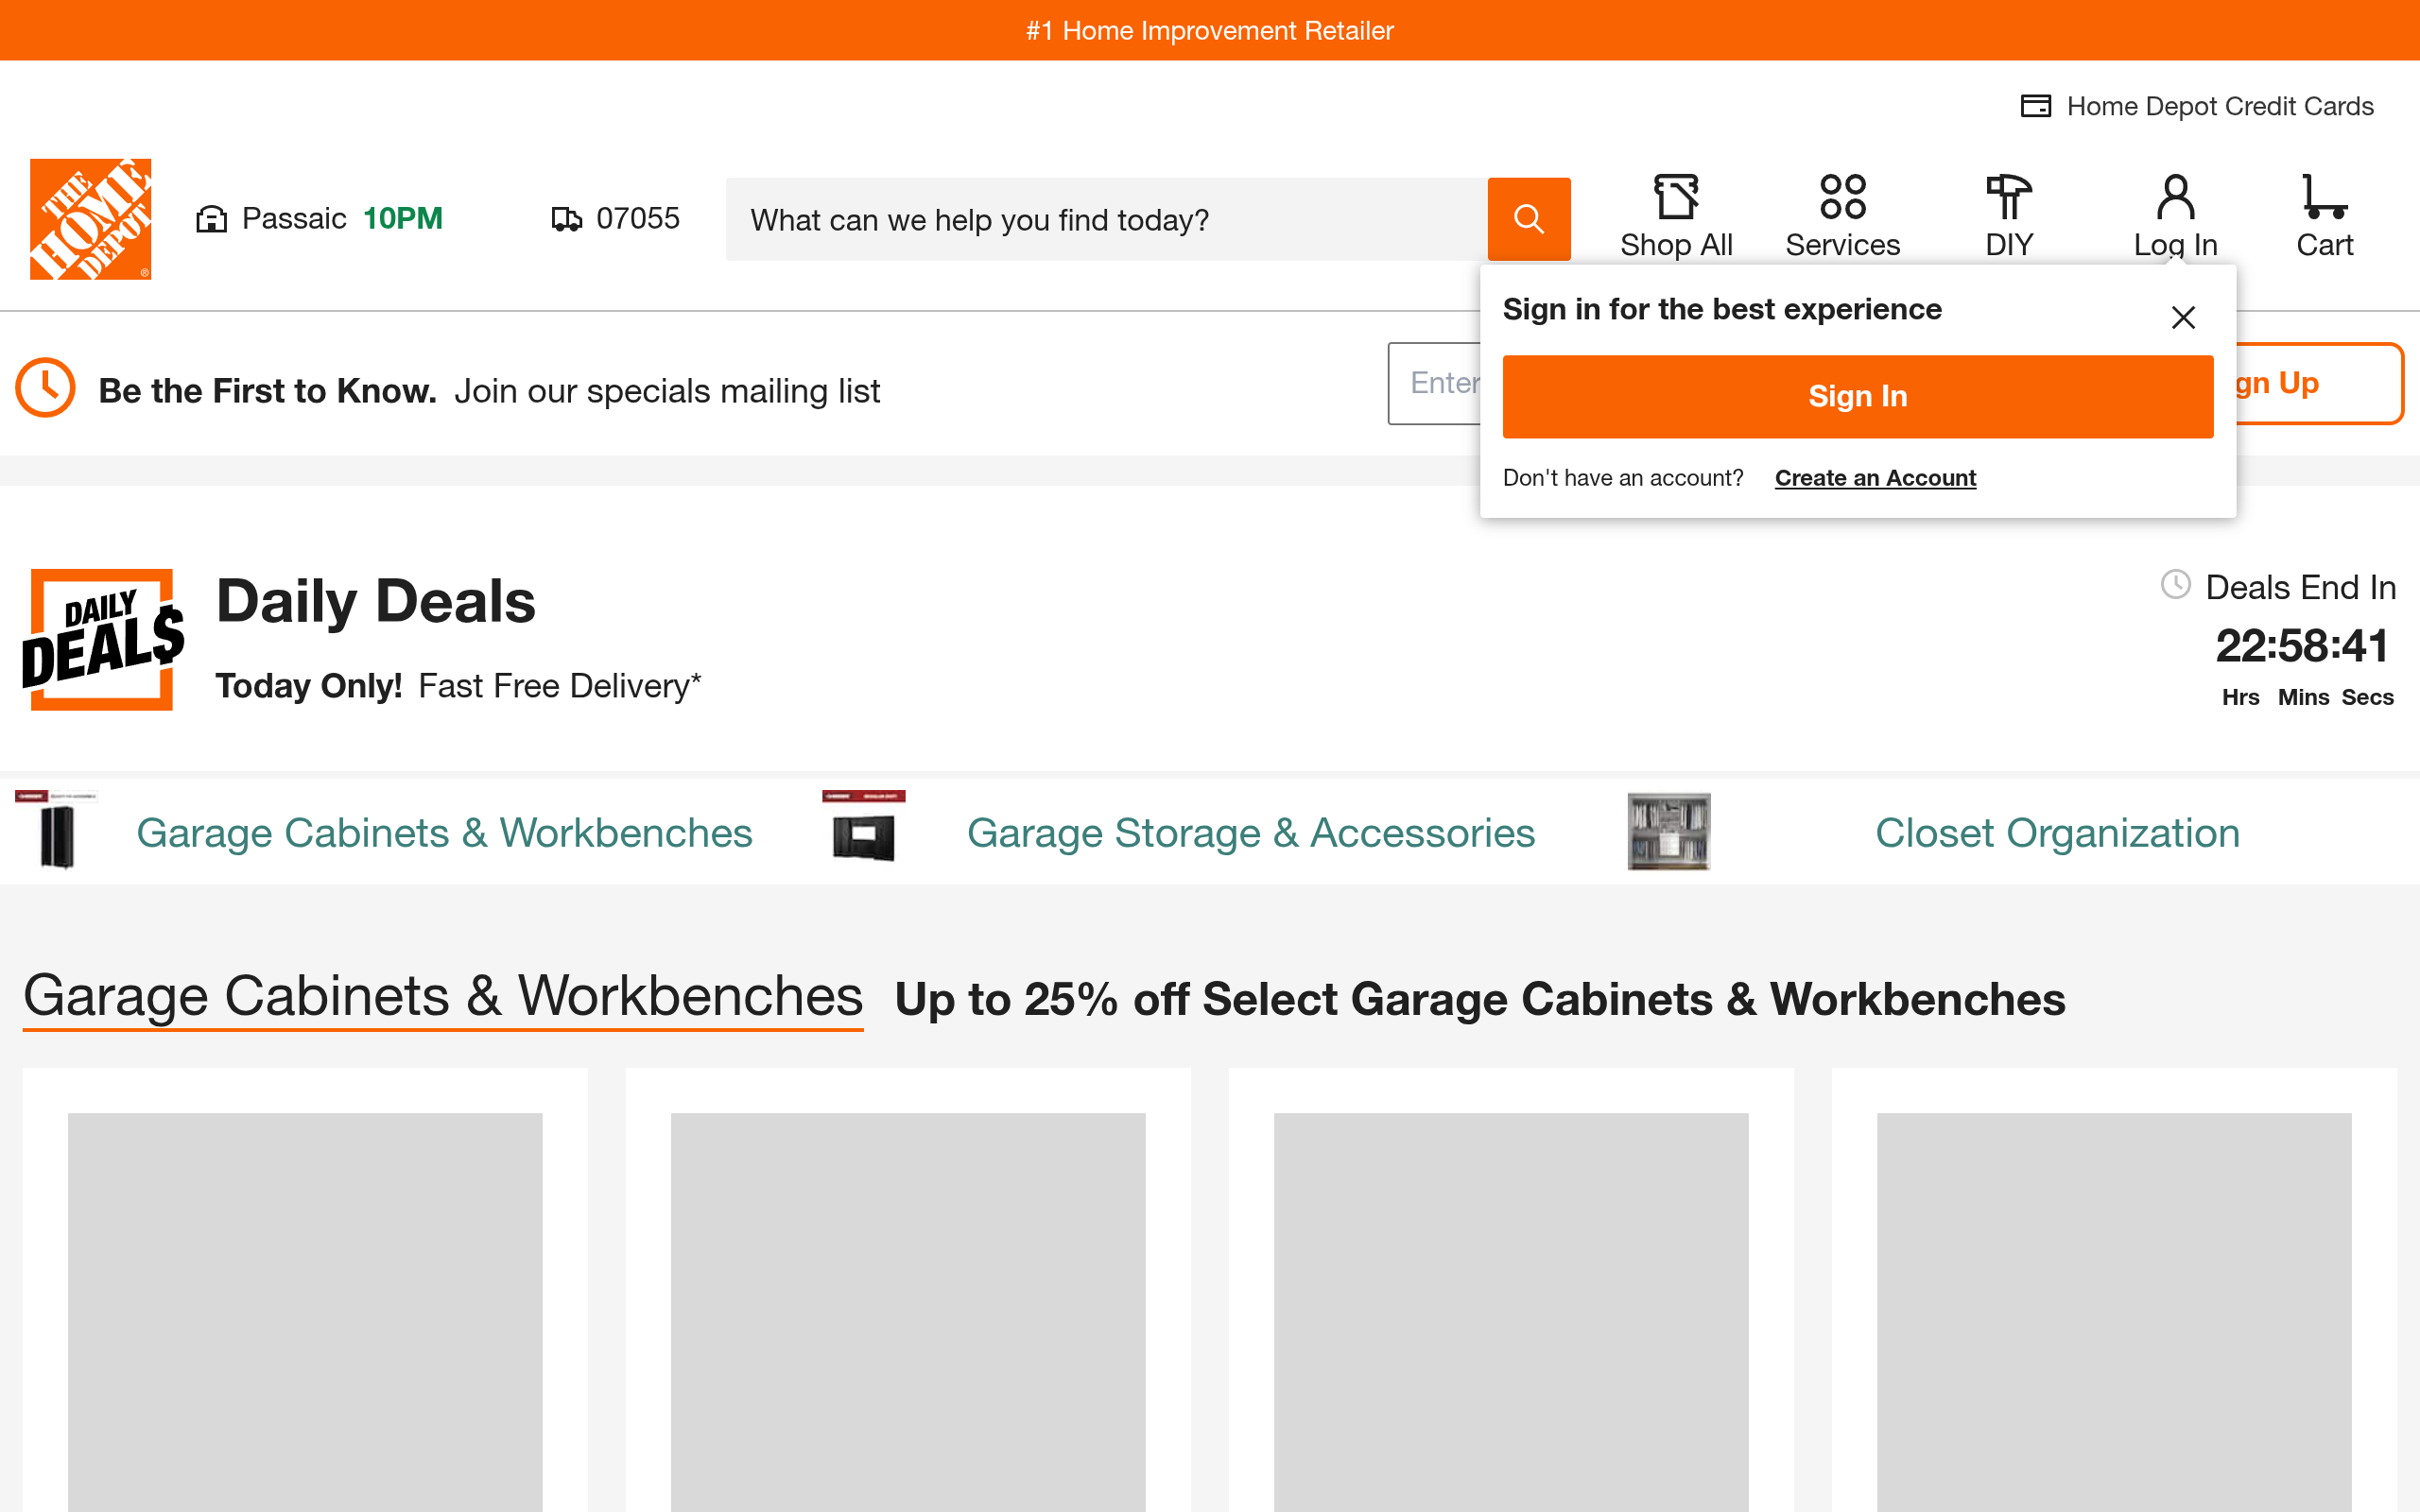Open the DIY hammer icon
2420x1512 pixels.
click(x=2008, y=196)
